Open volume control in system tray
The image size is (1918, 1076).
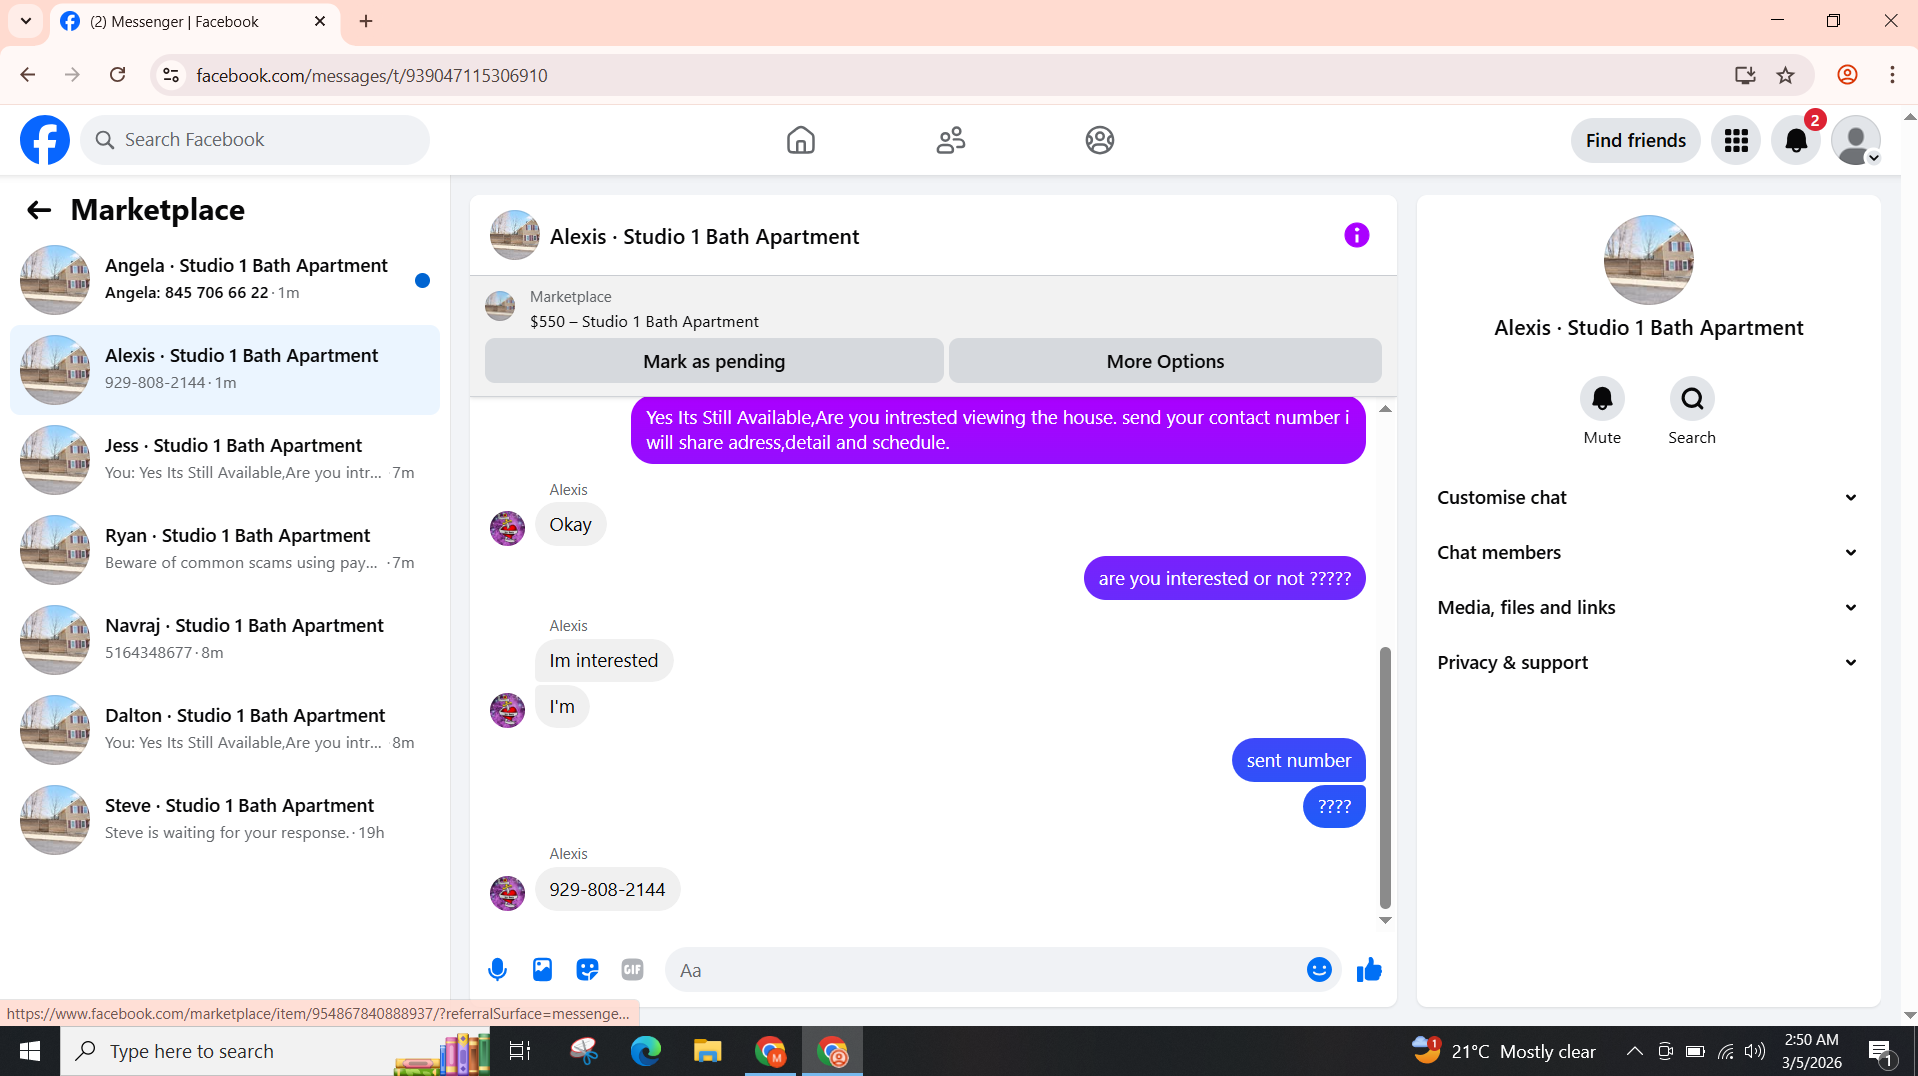click(x=1755, y=1051)
